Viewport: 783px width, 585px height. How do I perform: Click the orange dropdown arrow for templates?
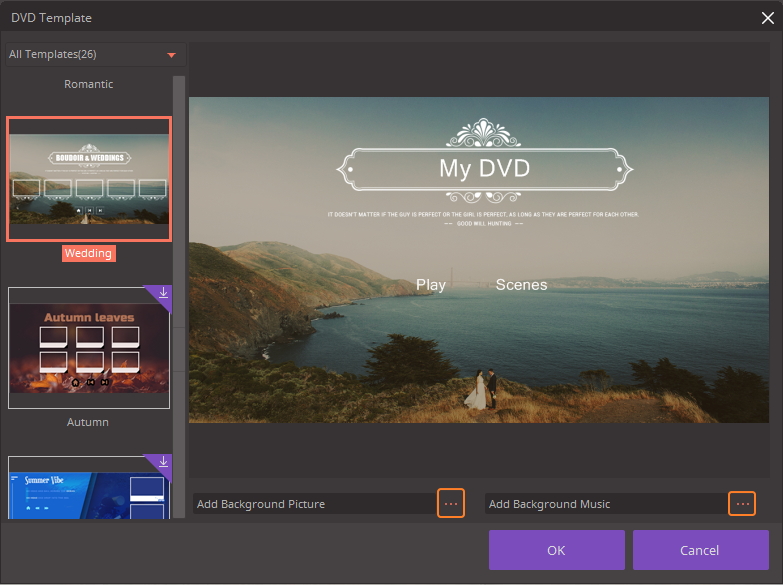tap(171, 55)
